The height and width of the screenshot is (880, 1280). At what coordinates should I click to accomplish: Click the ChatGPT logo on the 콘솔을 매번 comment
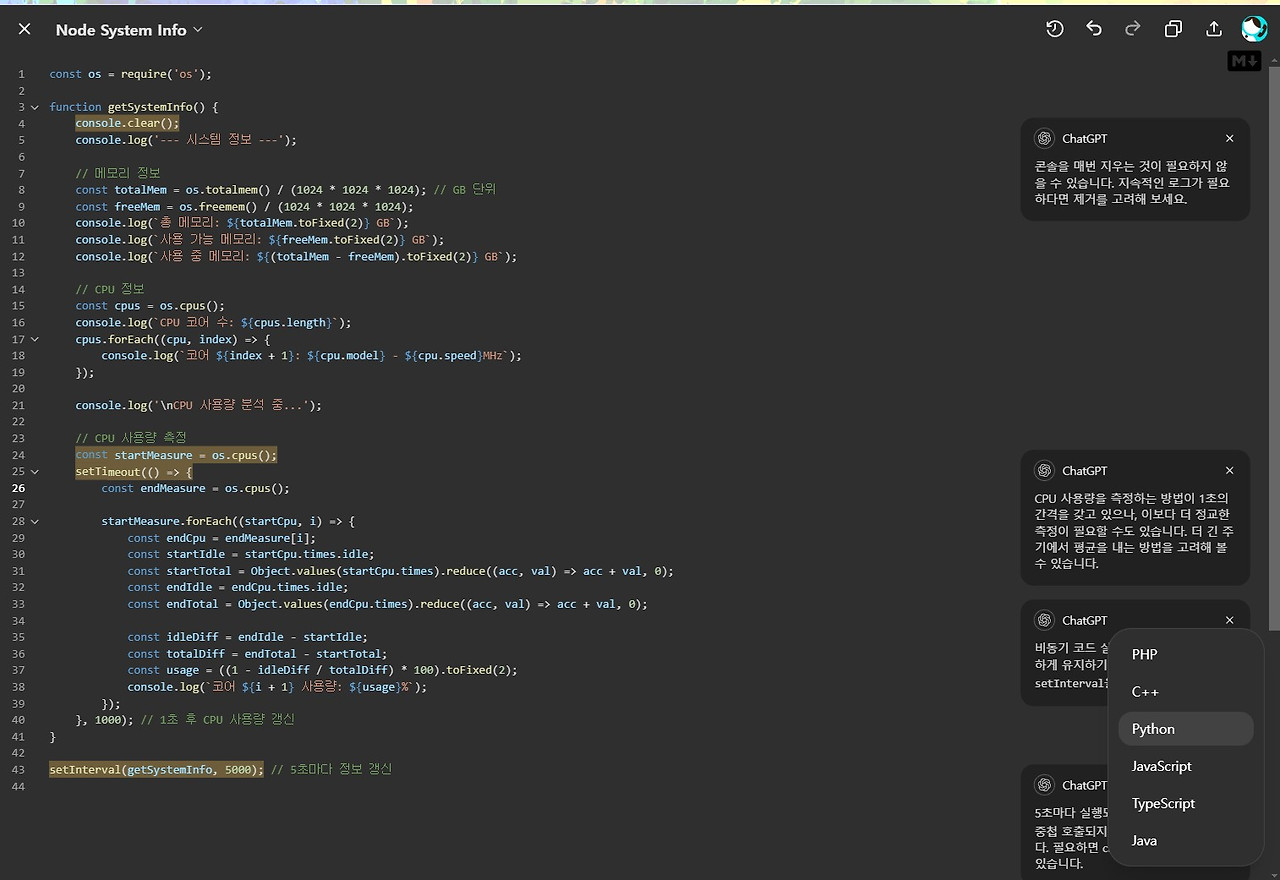(1045, 138)
